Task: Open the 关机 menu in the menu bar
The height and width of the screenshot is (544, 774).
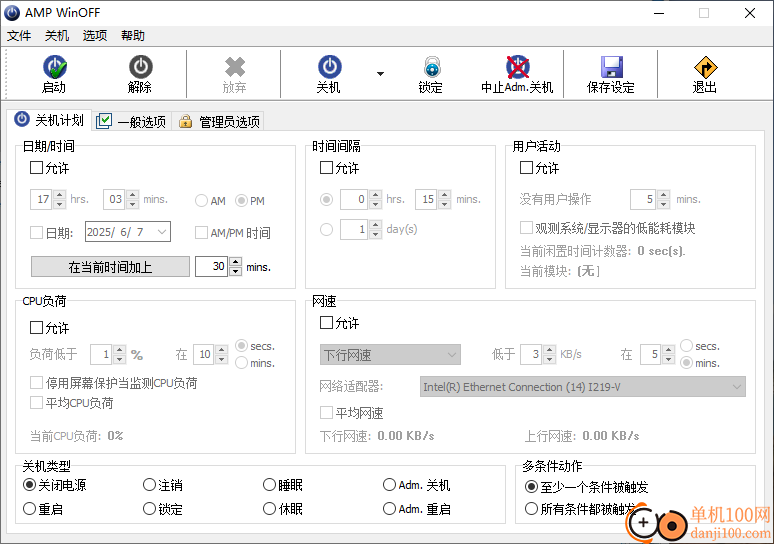Action: click(57, 36)
